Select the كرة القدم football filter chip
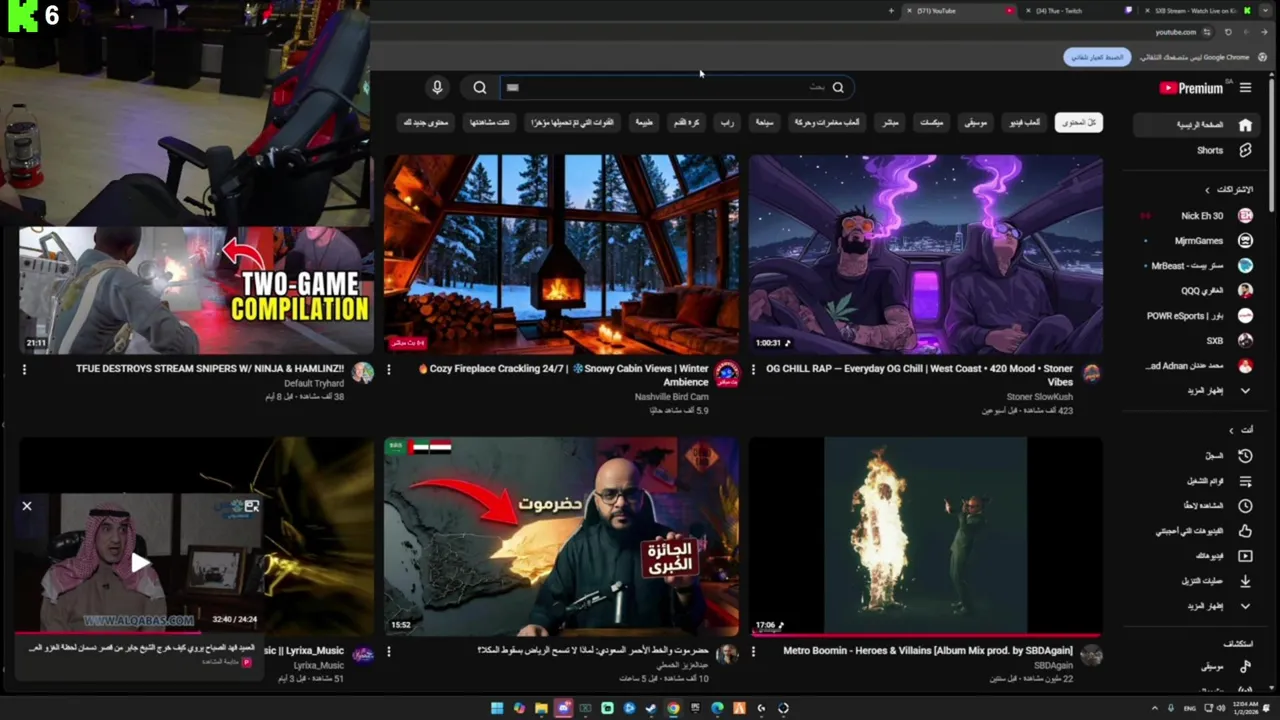The height and width of the screenshot is (720, 1280). point(687,122)
